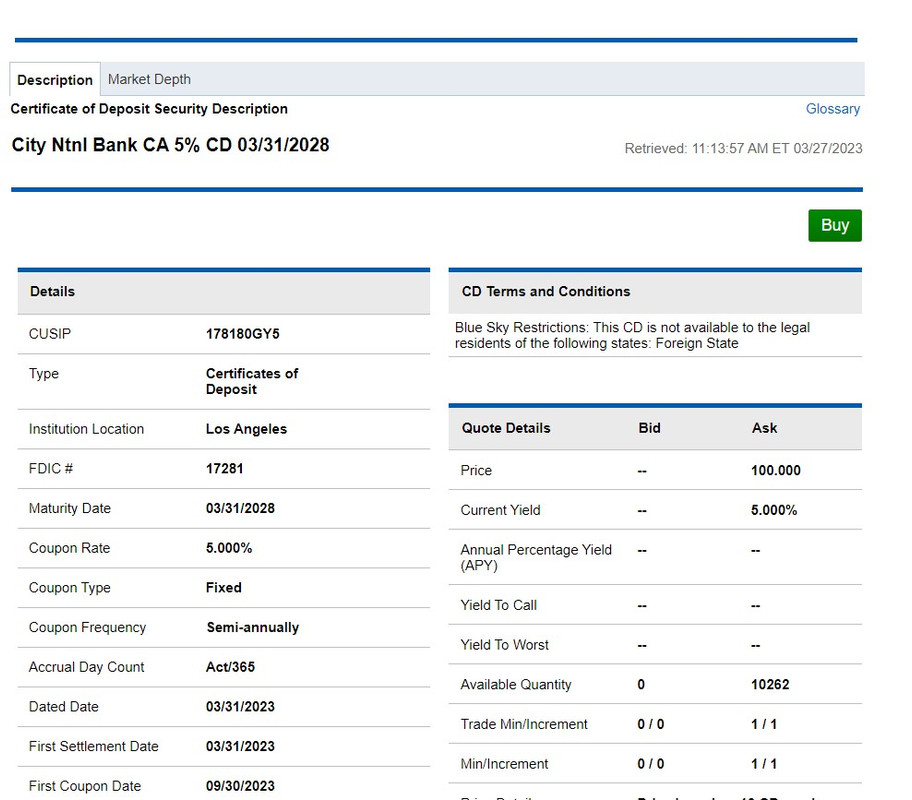912x800 pixels.
Task: Click the Yield To Call label
Action: [x=498, y=605]
